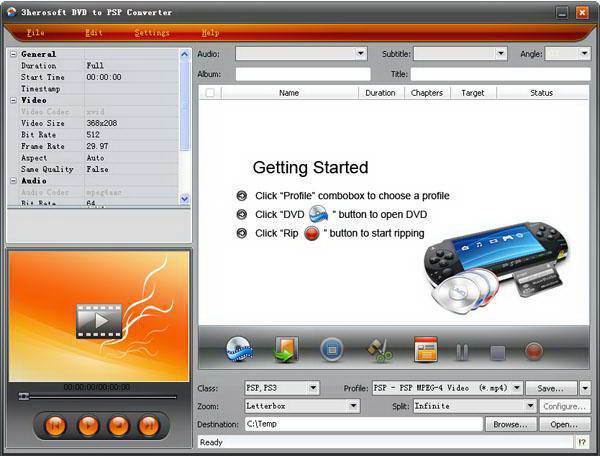Select the Duration value Full

95,66
